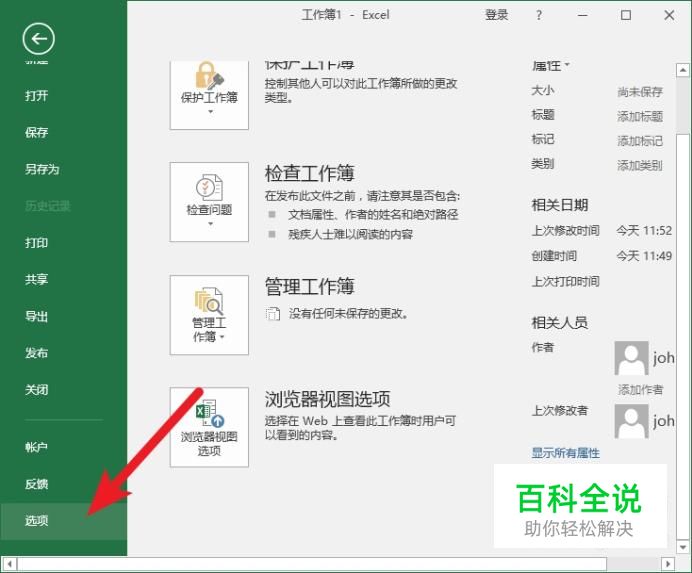Screen dimensions: 692x573
Task: Click 添加类别 field
Action: pos(640,166)
